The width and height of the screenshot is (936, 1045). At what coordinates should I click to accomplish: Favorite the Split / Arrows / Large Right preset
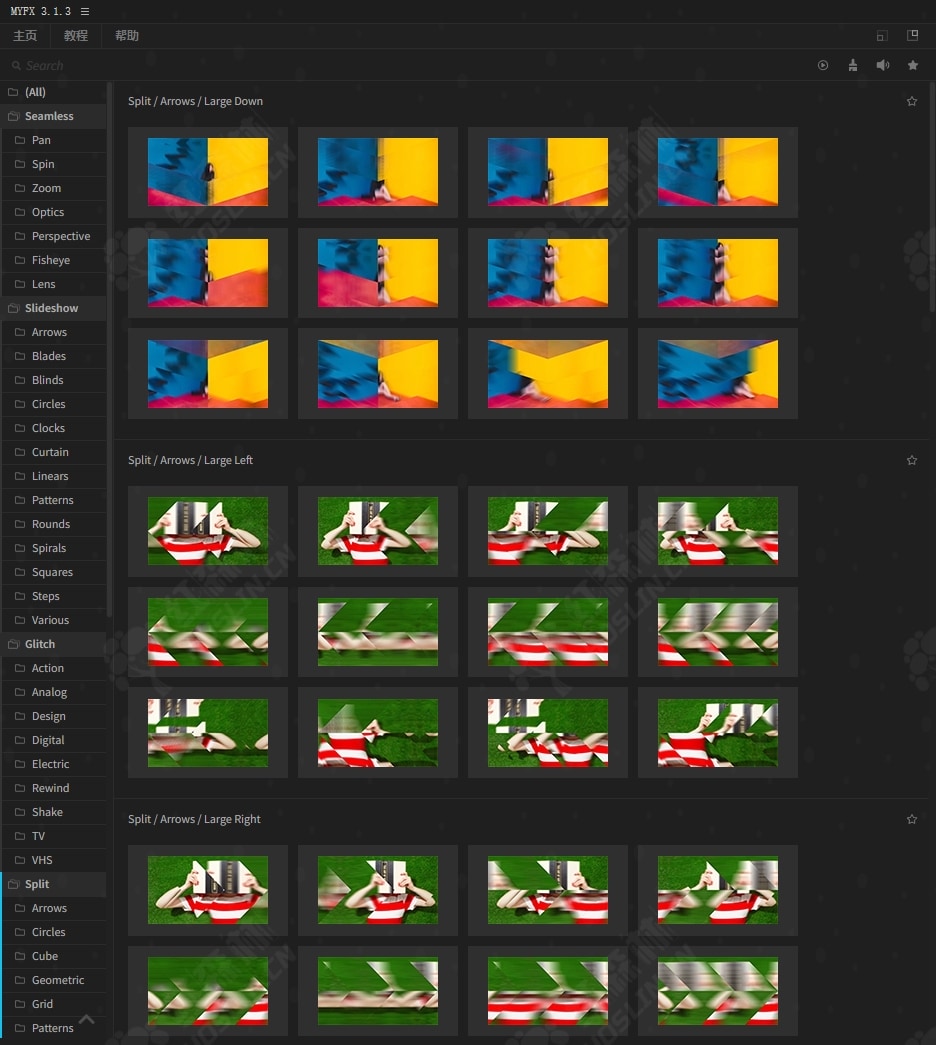pyautogui.click(x=912, y=819)
